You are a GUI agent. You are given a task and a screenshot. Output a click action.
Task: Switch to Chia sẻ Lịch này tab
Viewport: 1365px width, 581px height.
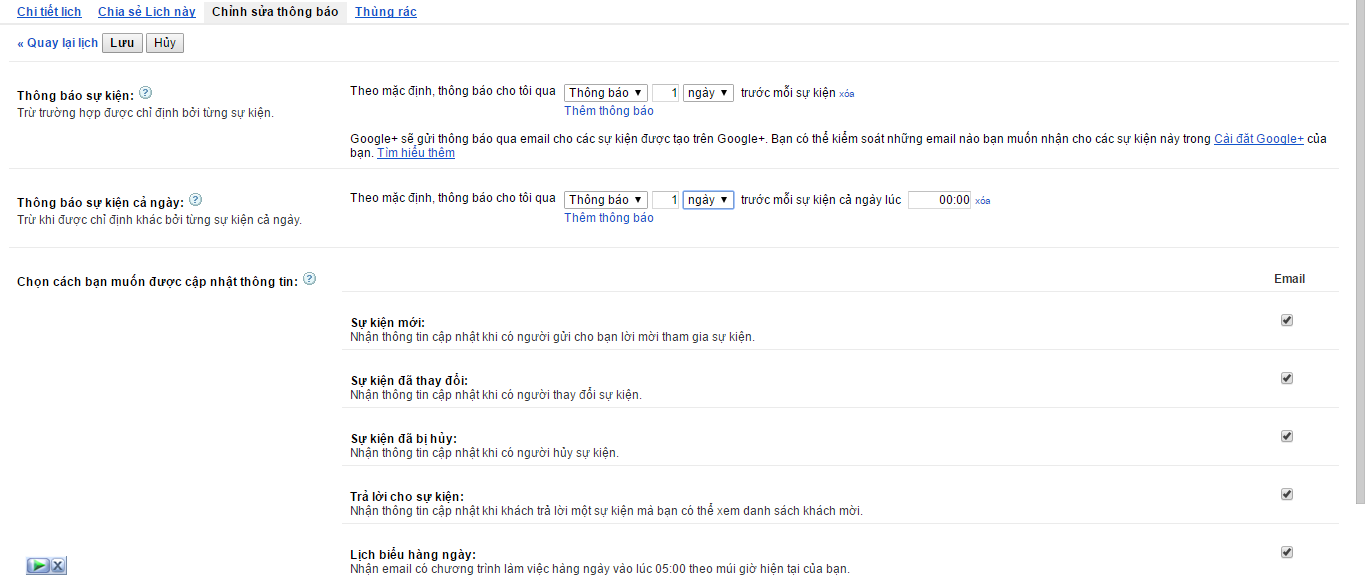point(147,12)
